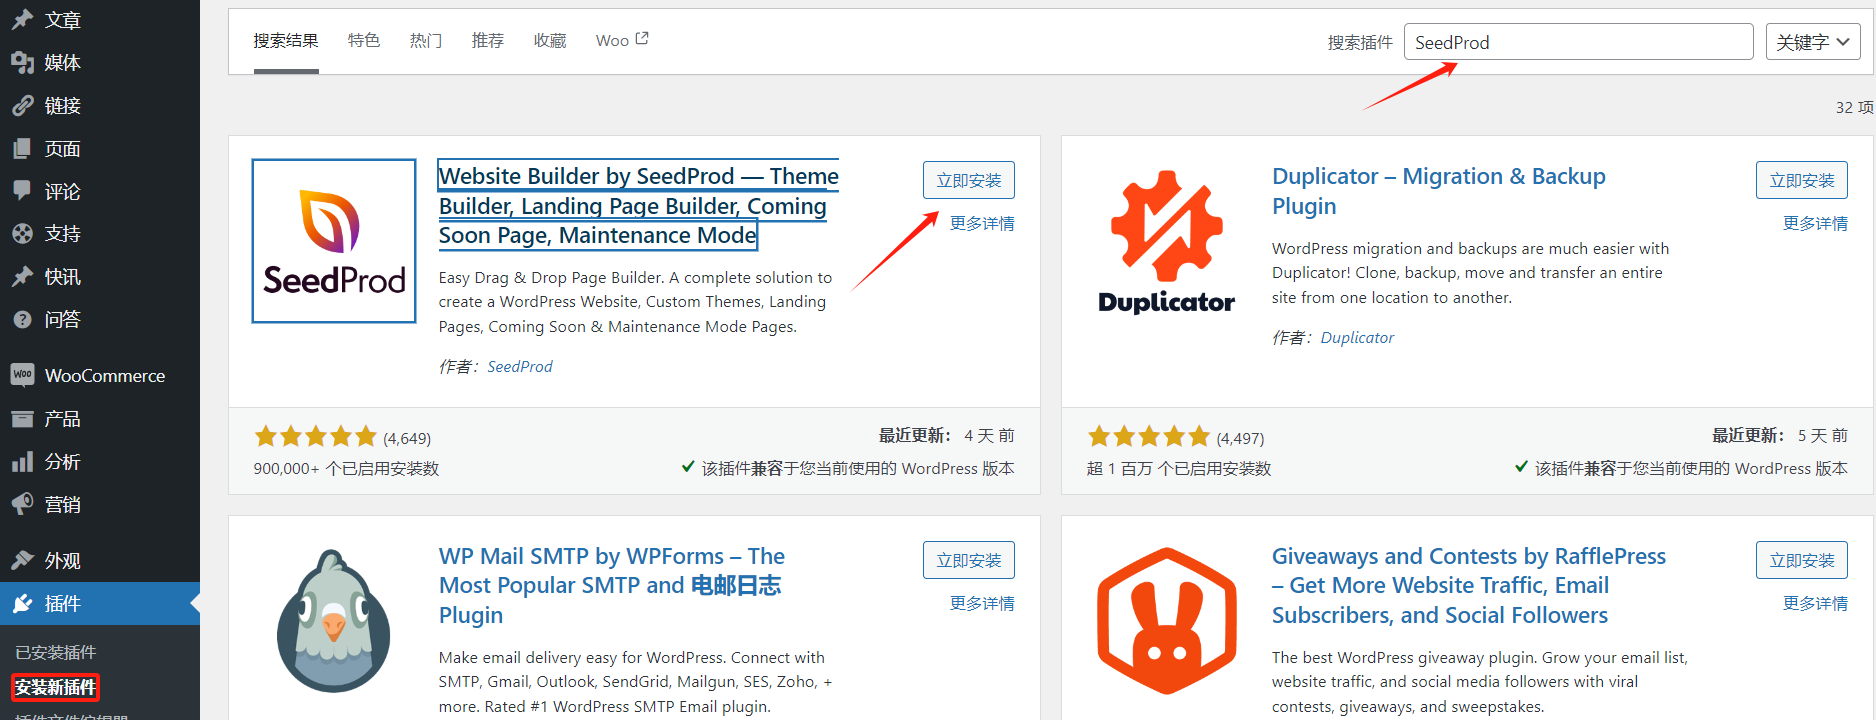Click 立即安装 for RafflePress Giveaways
The width and height of the screenshot is (1876, 720).
[1802, 560]
